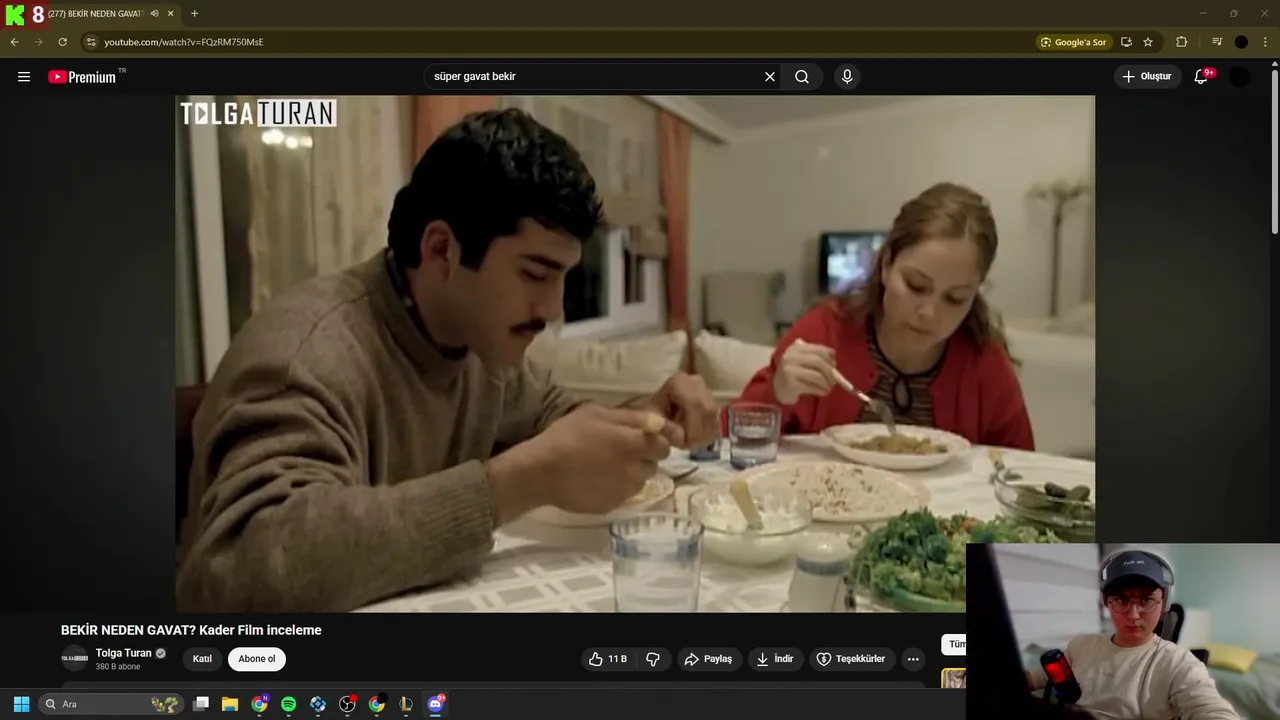Go to YouTube Premium home logo
This screenshot has width=1280, height=720.
point(82,77)
